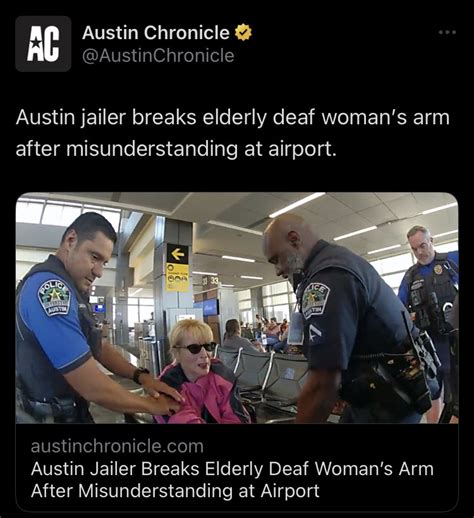Click 'After Misunderstanding at Airport' headline line
The height and width of the screenshot is (518, 474).
pyautogui.click(x=175, y=490)
